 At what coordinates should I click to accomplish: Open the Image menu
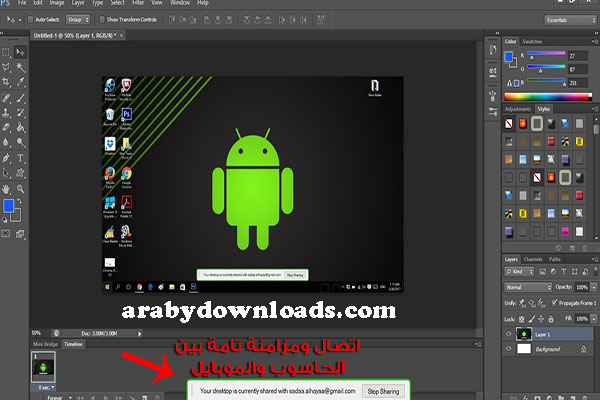(57, 3)
